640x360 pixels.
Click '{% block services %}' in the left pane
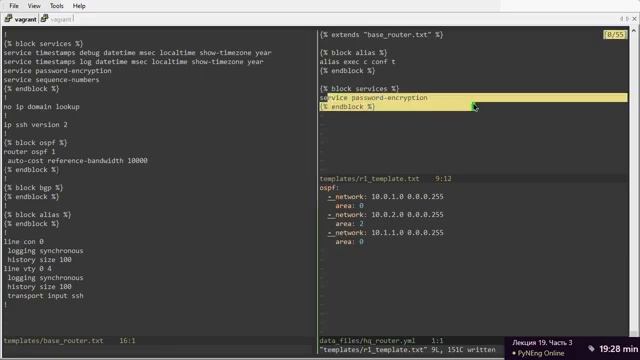[43, 44]
